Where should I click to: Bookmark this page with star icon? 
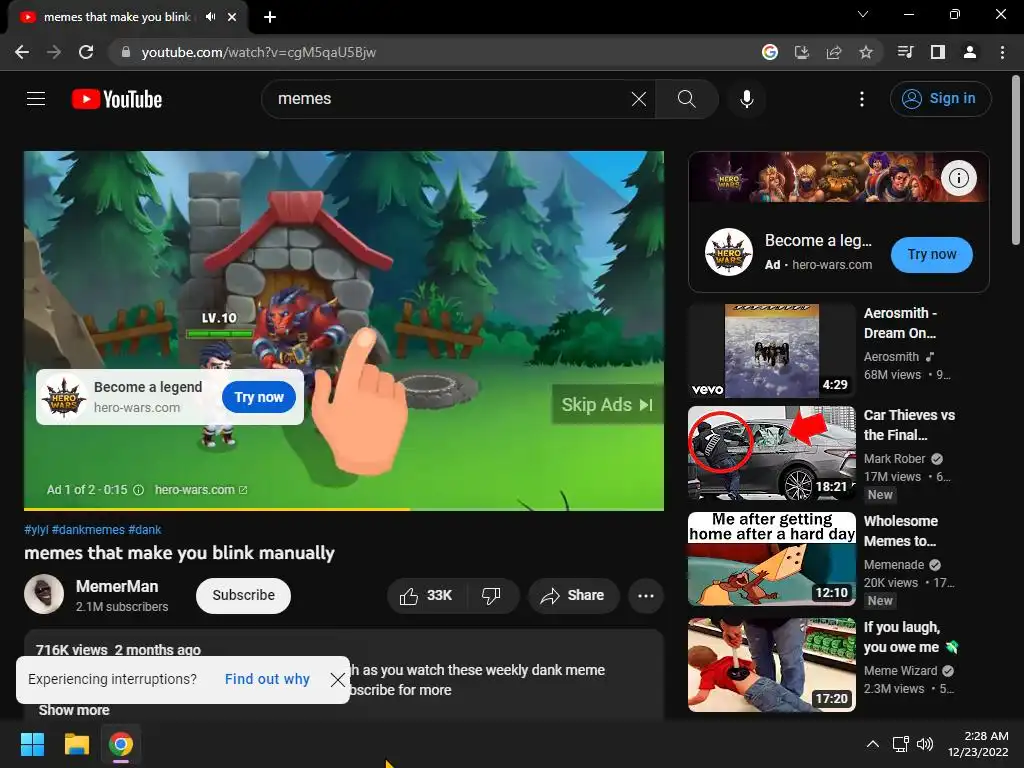tap(866, 52)
